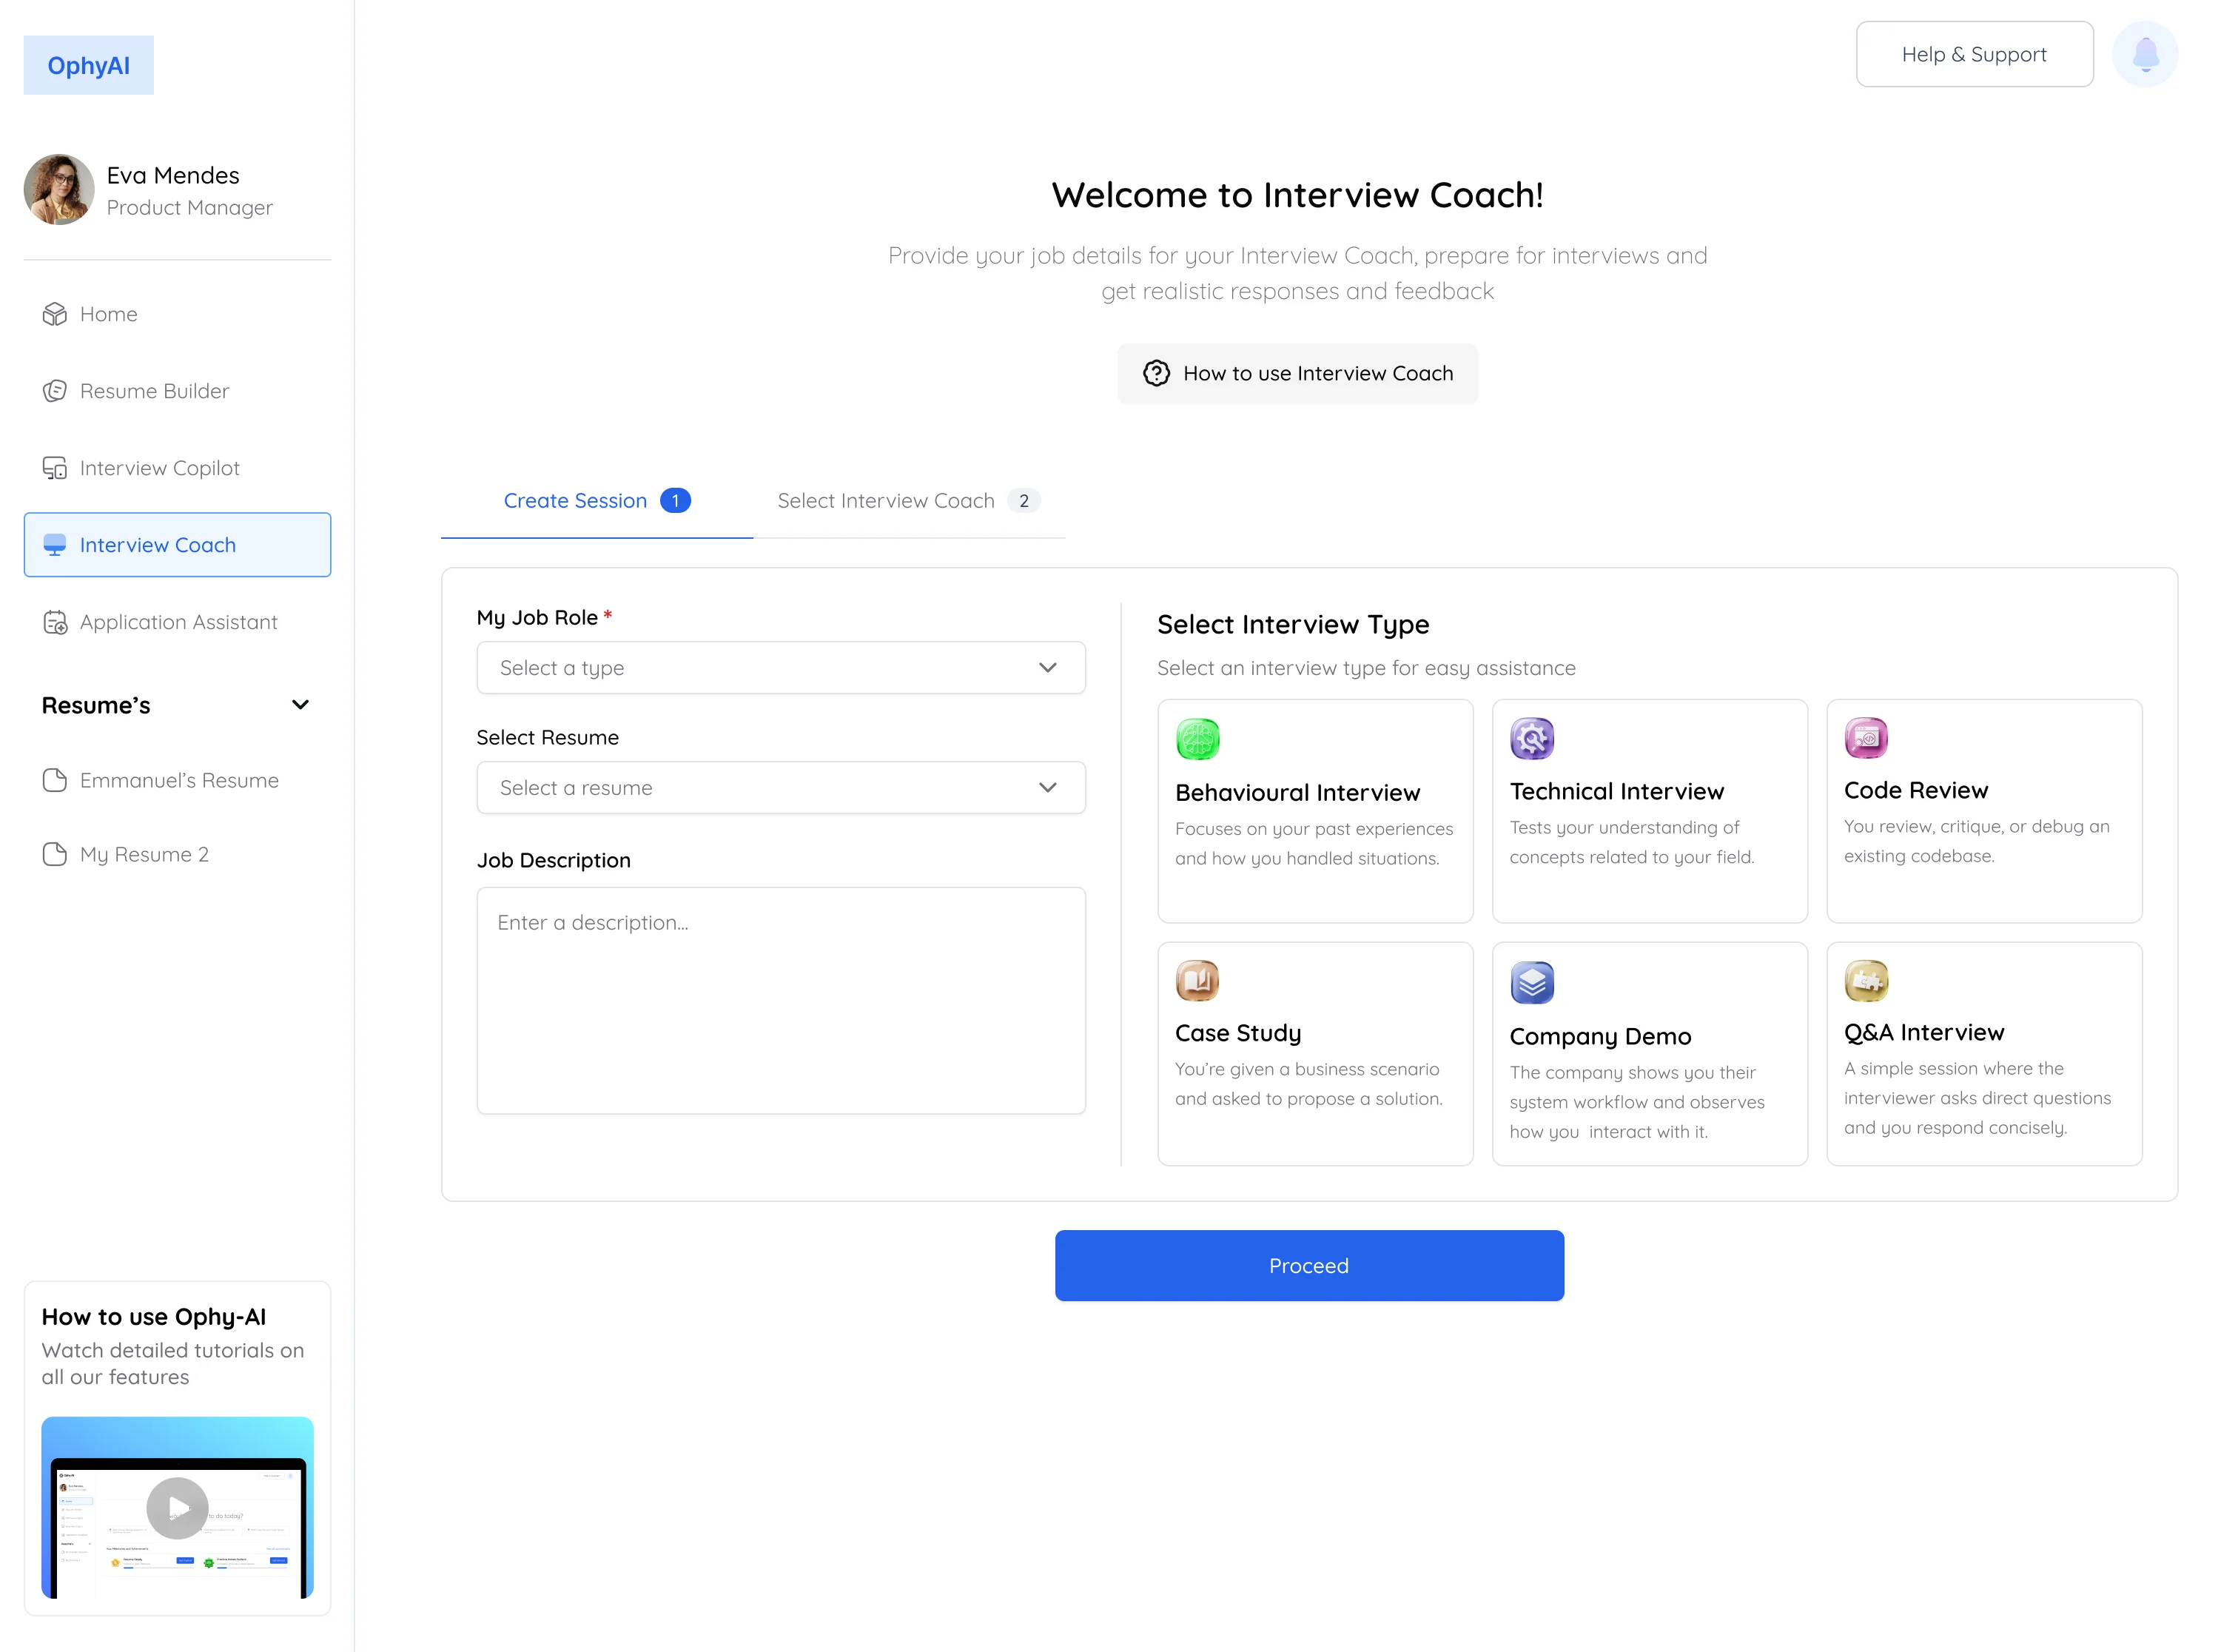Click the Proceed button
2238x1652 pixels.
pyautogui.click(x=1308, y=1265)
